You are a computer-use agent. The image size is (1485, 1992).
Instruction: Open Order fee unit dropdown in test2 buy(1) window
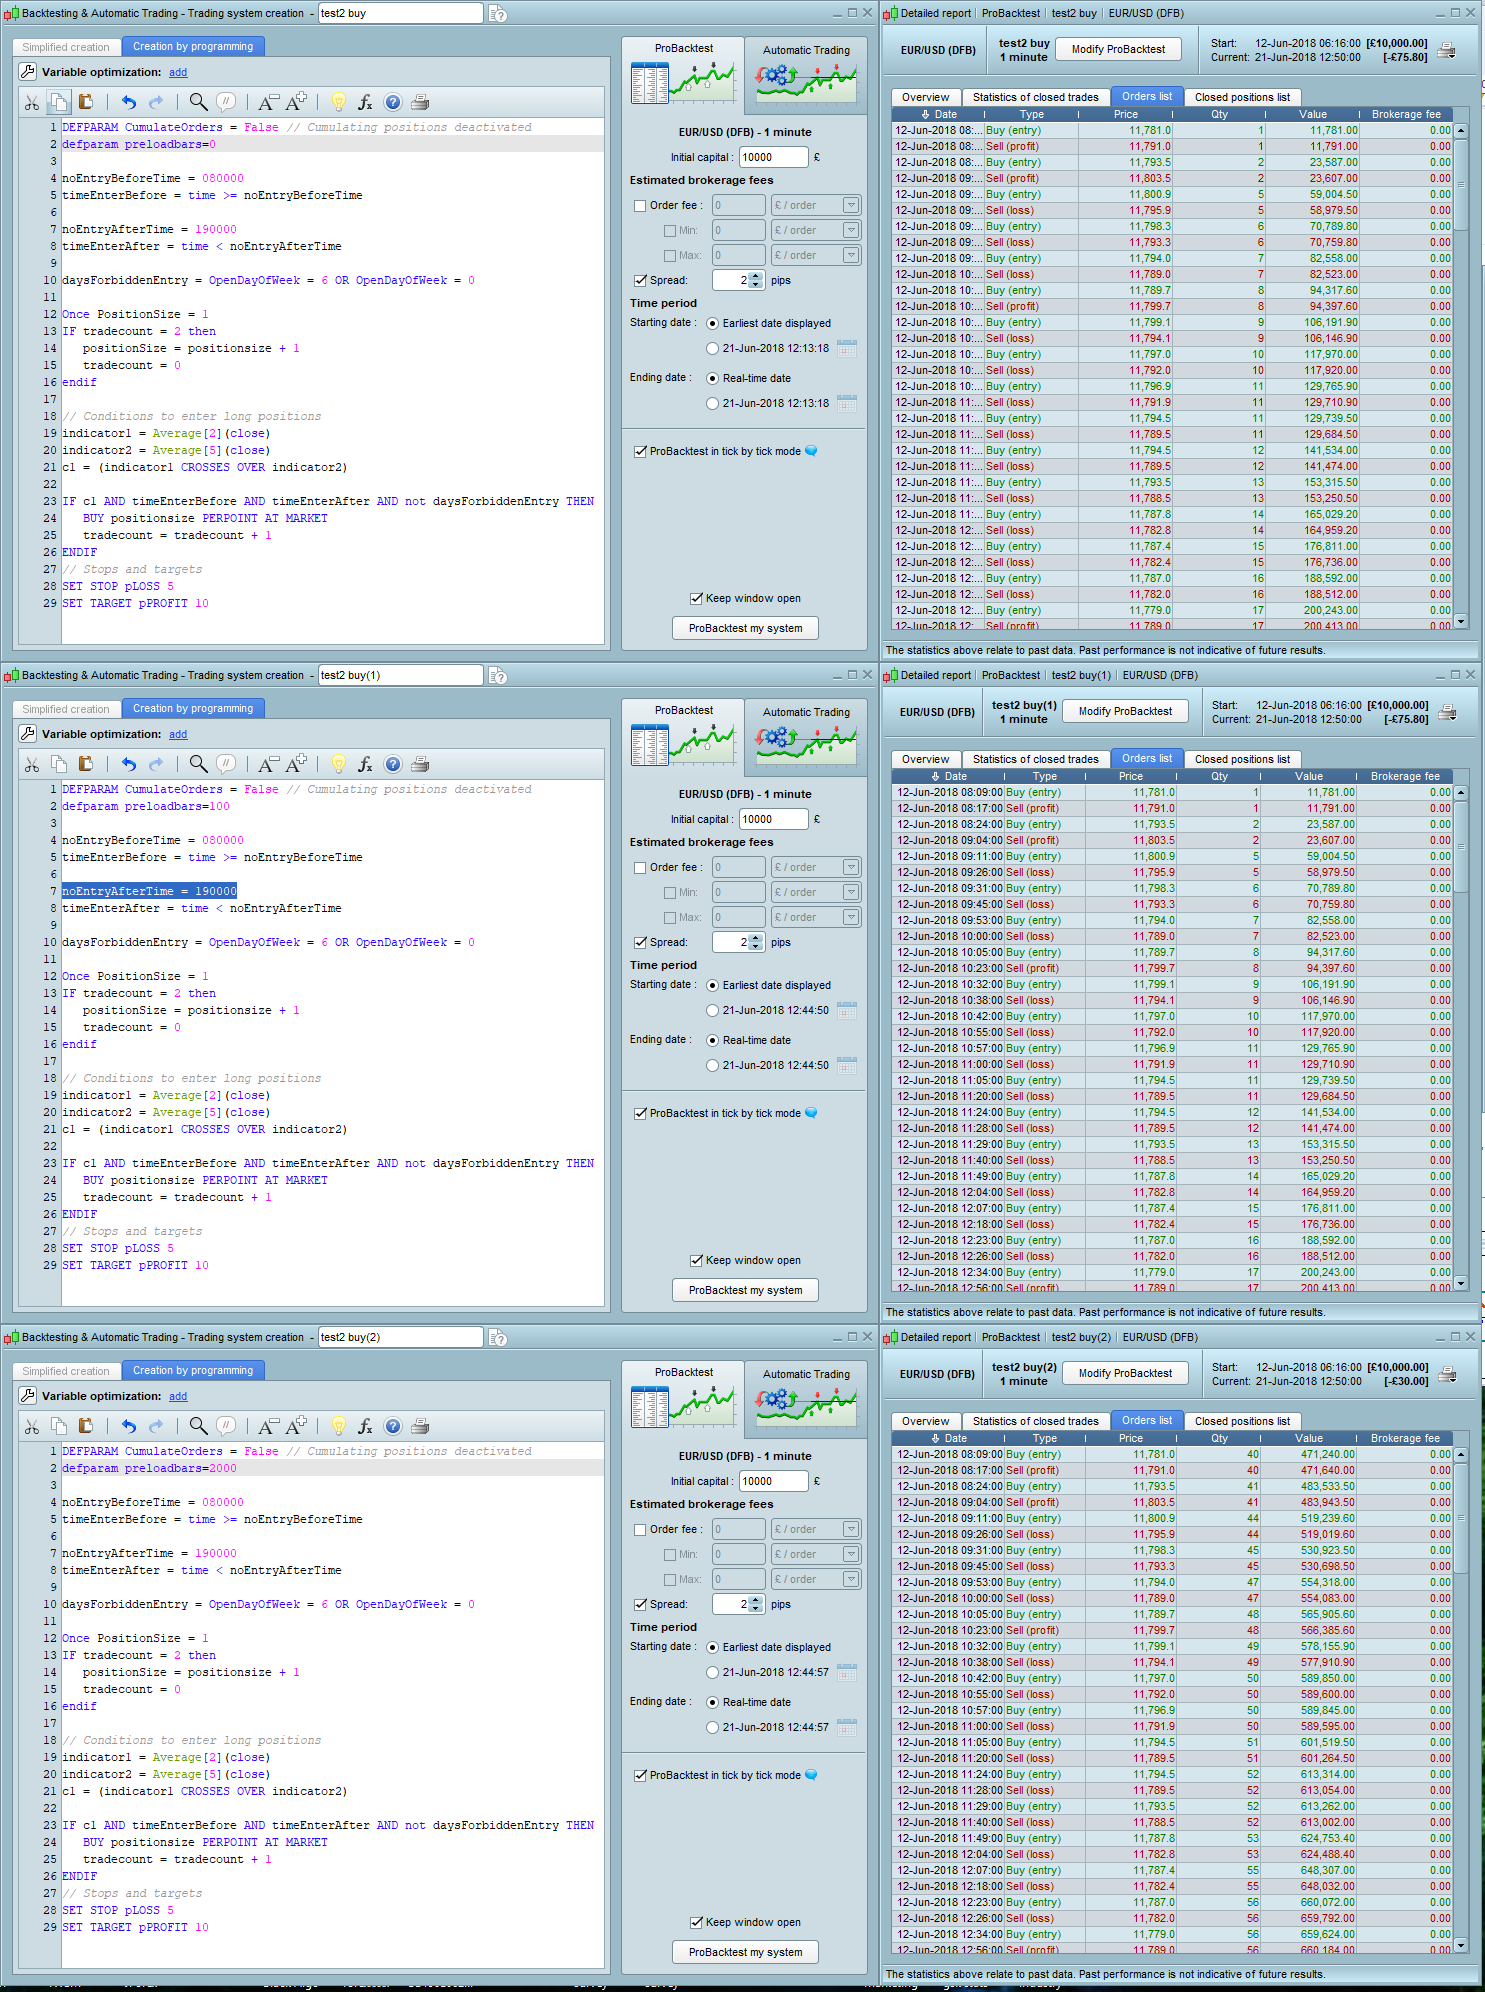tap(816, 867)
